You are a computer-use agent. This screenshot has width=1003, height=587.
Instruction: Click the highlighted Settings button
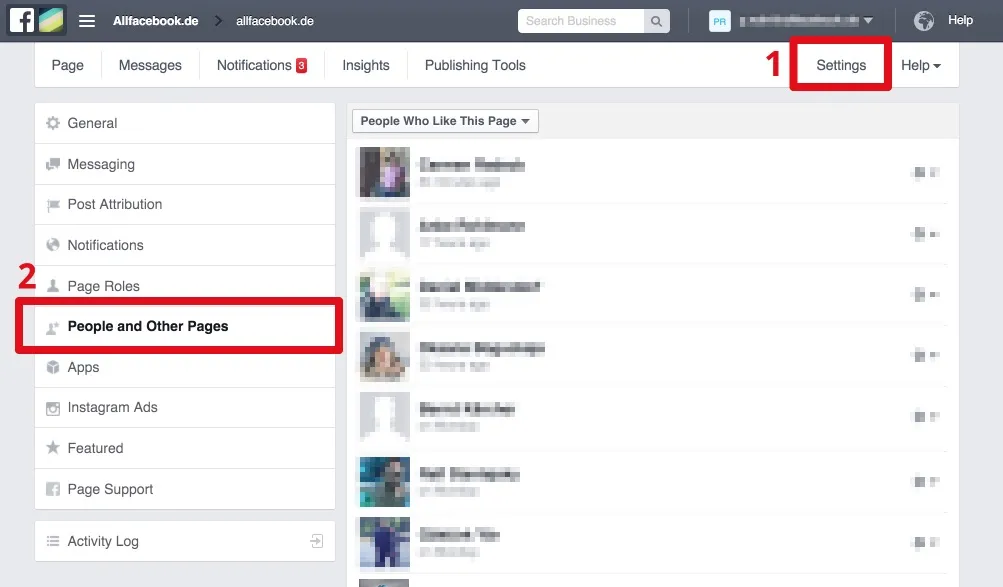coord(839,64)
